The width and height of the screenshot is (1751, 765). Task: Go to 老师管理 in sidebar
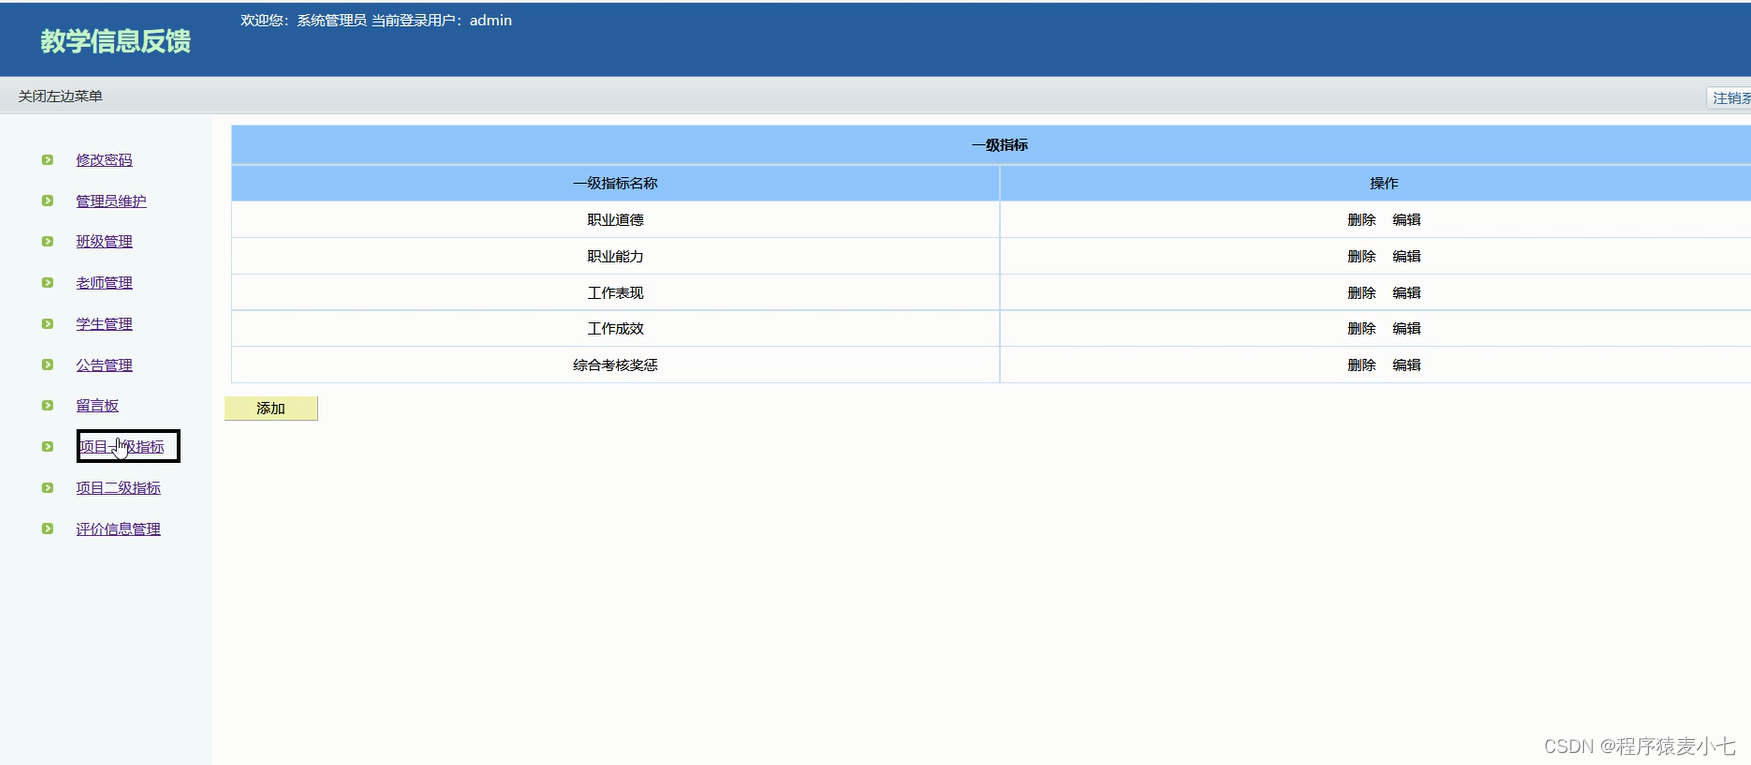point(104,283)
